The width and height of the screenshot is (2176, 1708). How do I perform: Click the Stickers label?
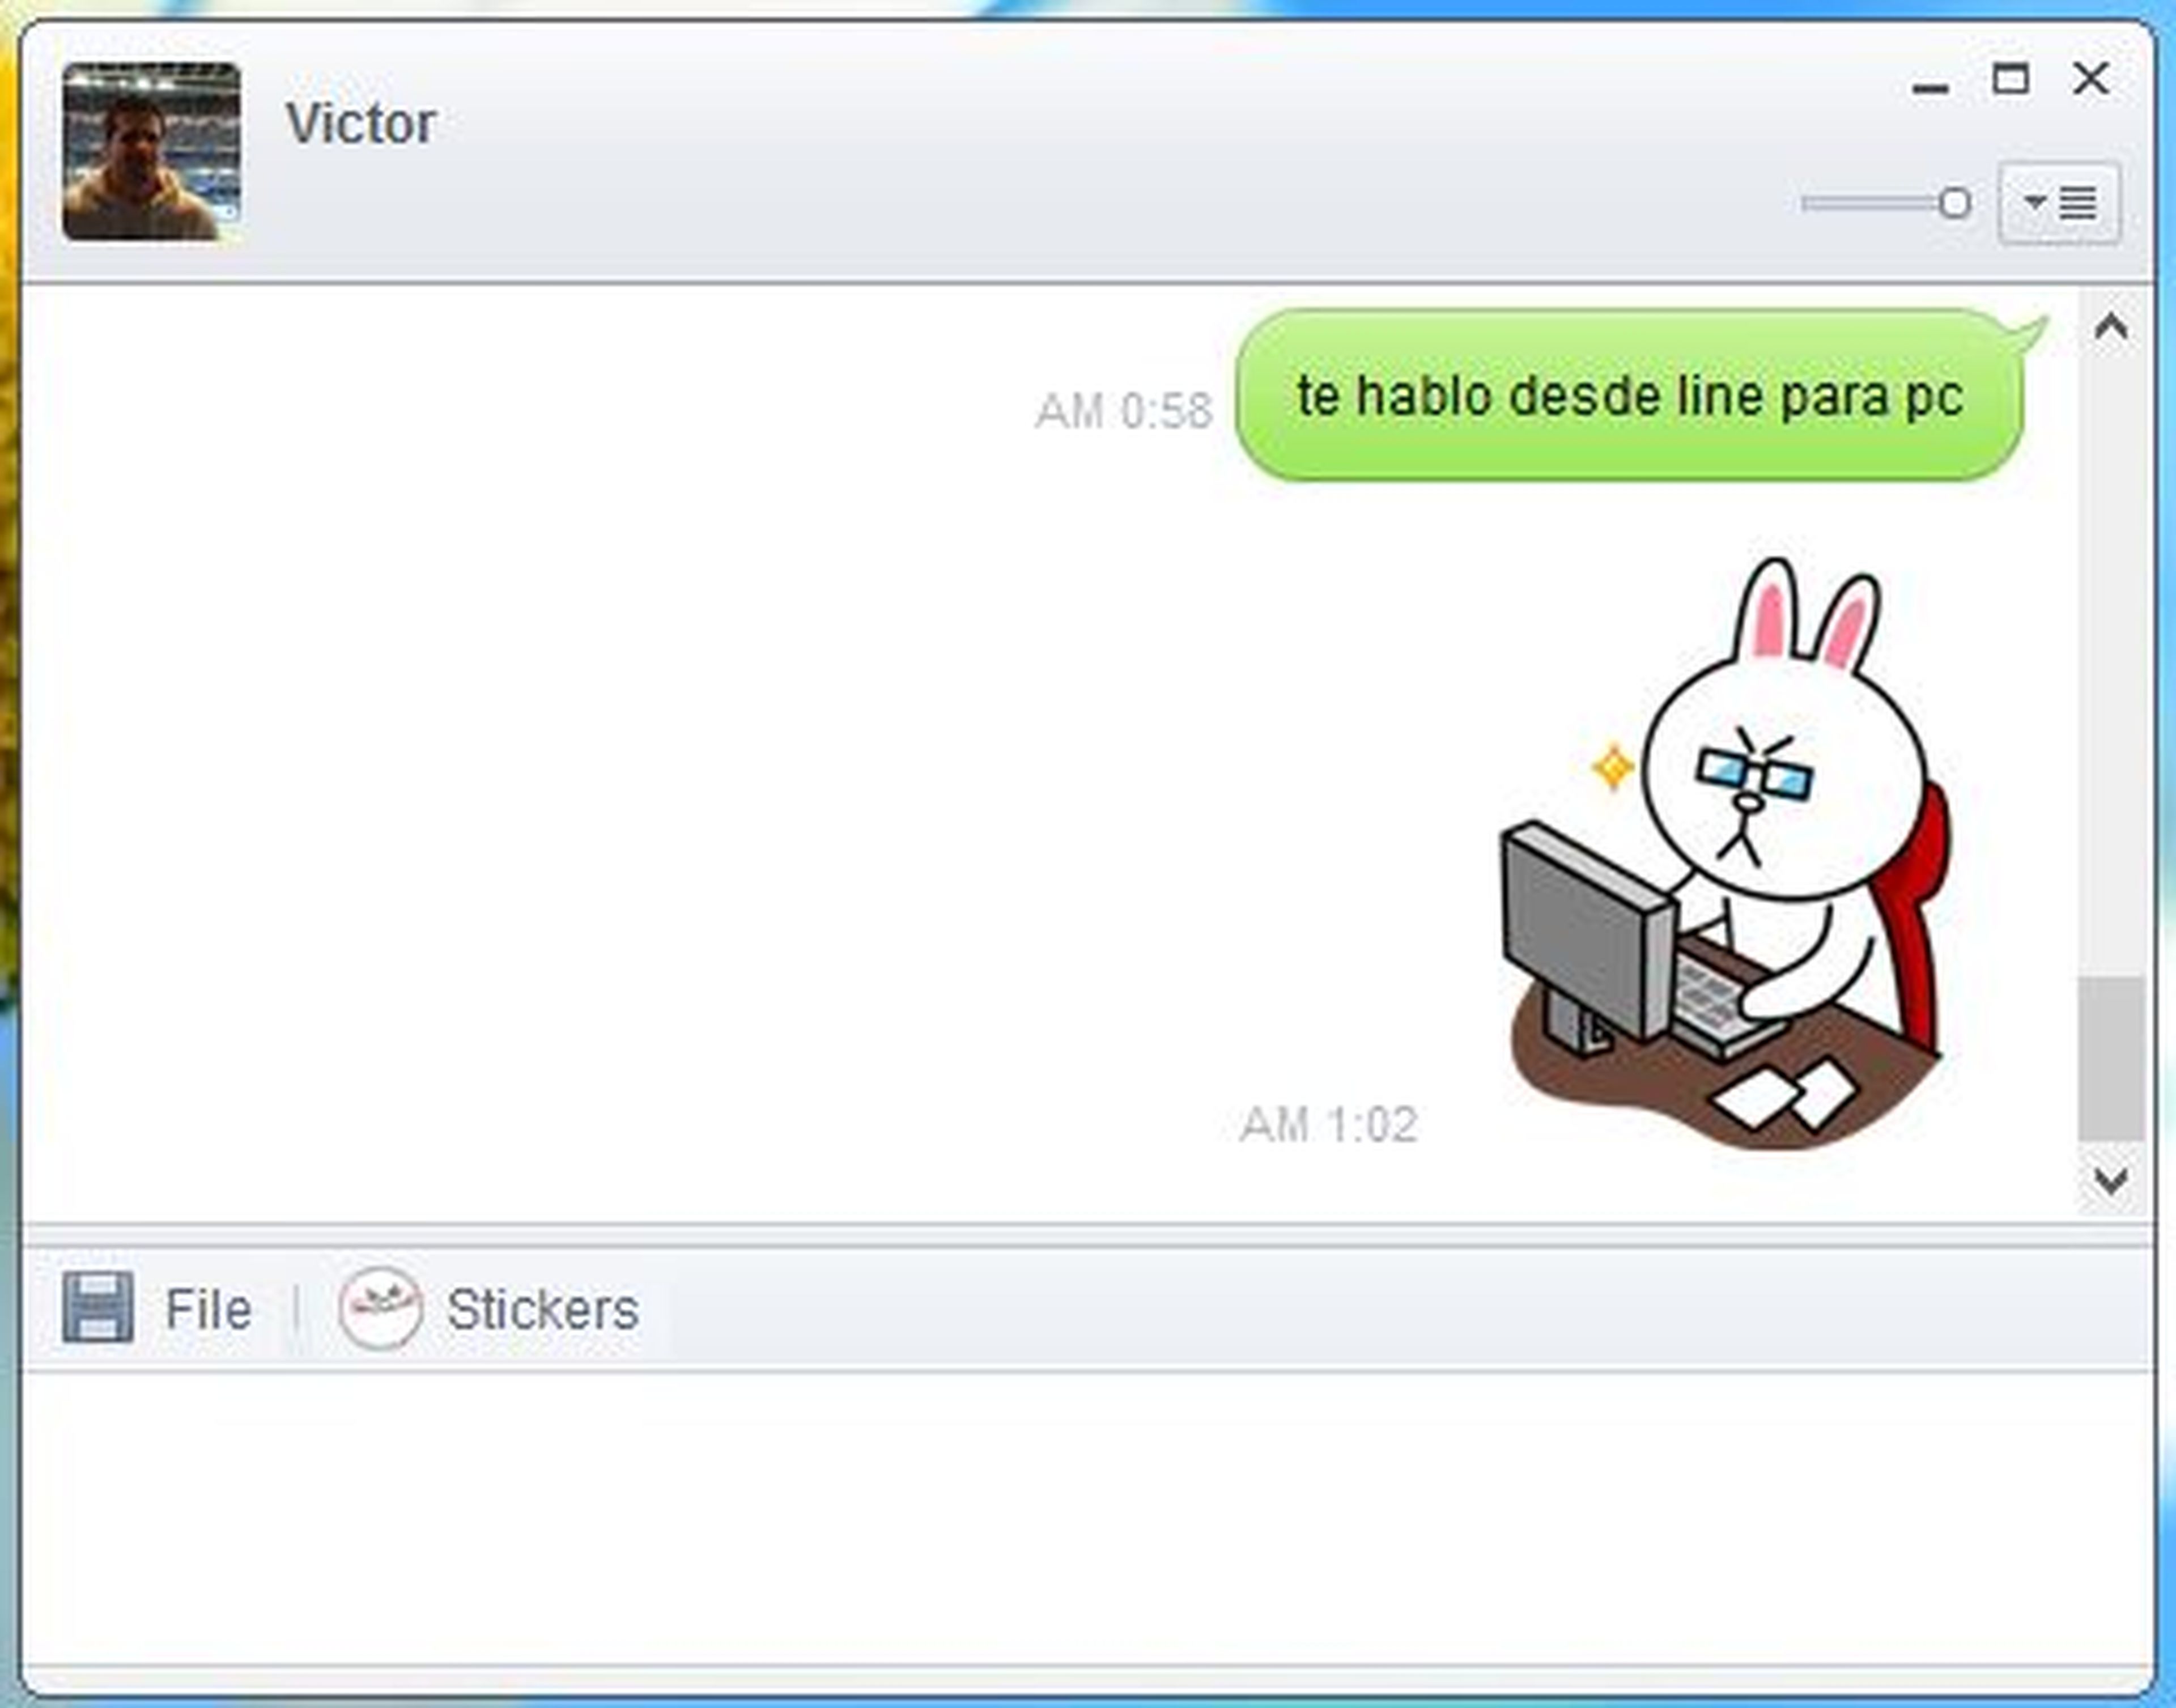(543, 1309)
